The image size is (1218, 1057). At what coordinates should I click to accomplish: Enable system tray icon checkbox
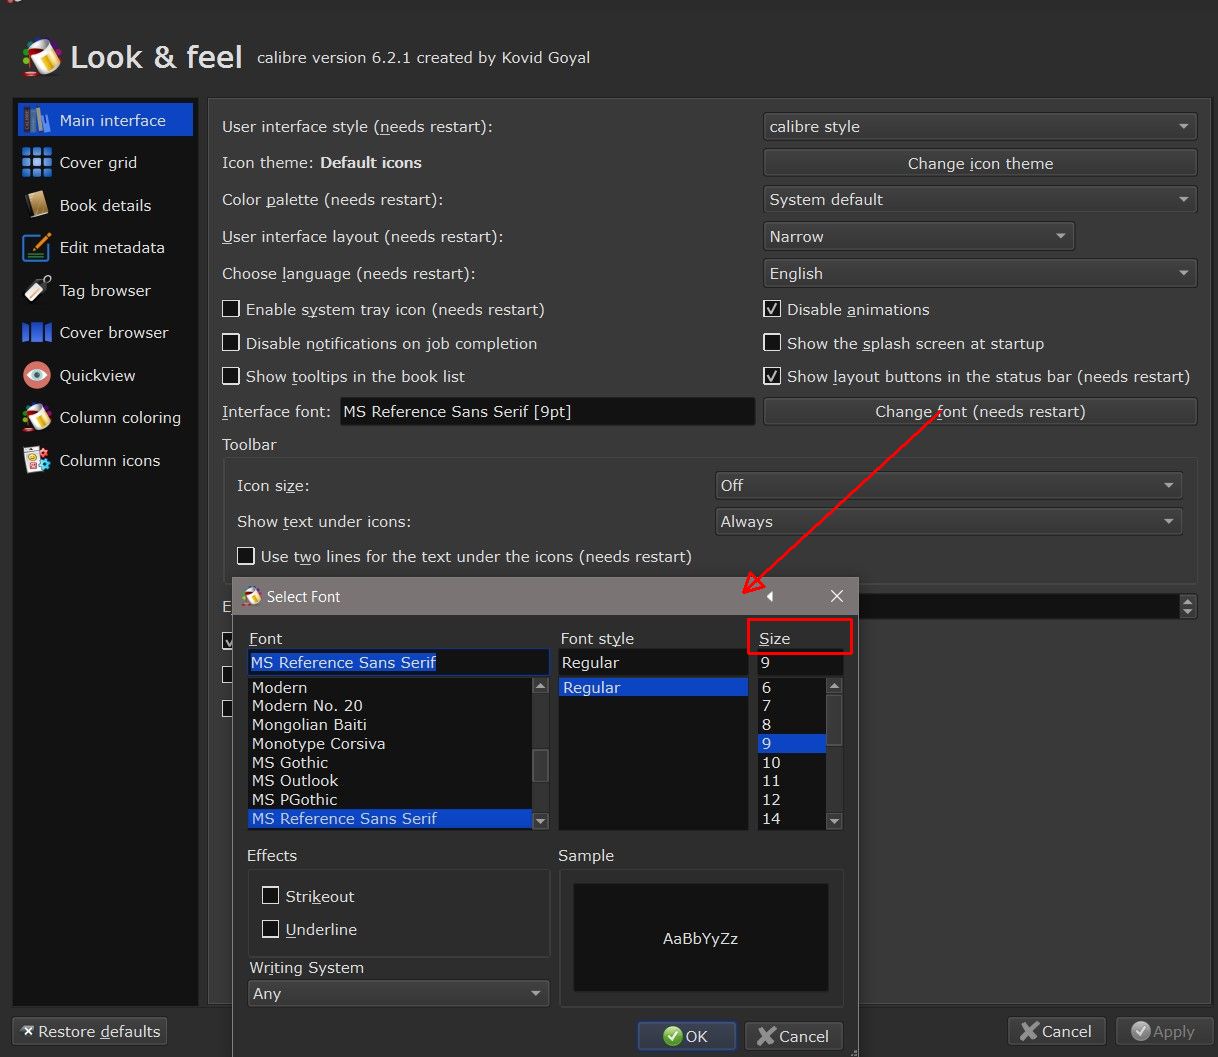pos(231,309)
